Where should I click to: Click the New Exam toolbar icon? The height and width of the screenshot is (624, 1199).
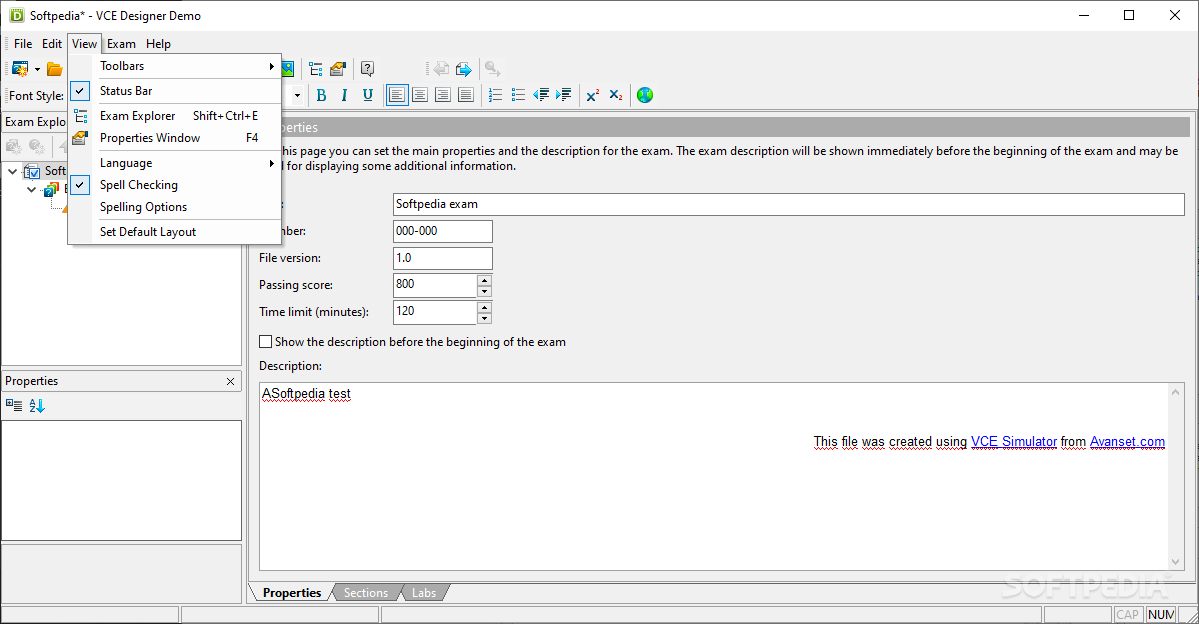coord(20,69)
